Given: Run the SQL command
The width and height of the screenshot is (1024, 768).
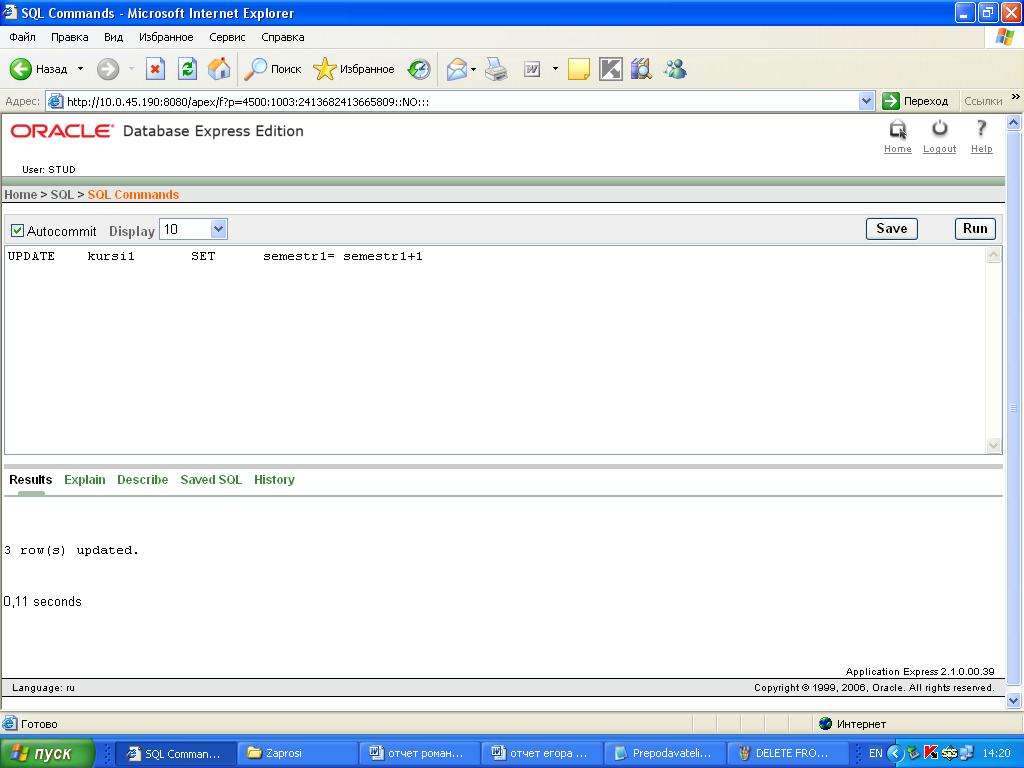Looking at the screenshot, I should (975, 229).
